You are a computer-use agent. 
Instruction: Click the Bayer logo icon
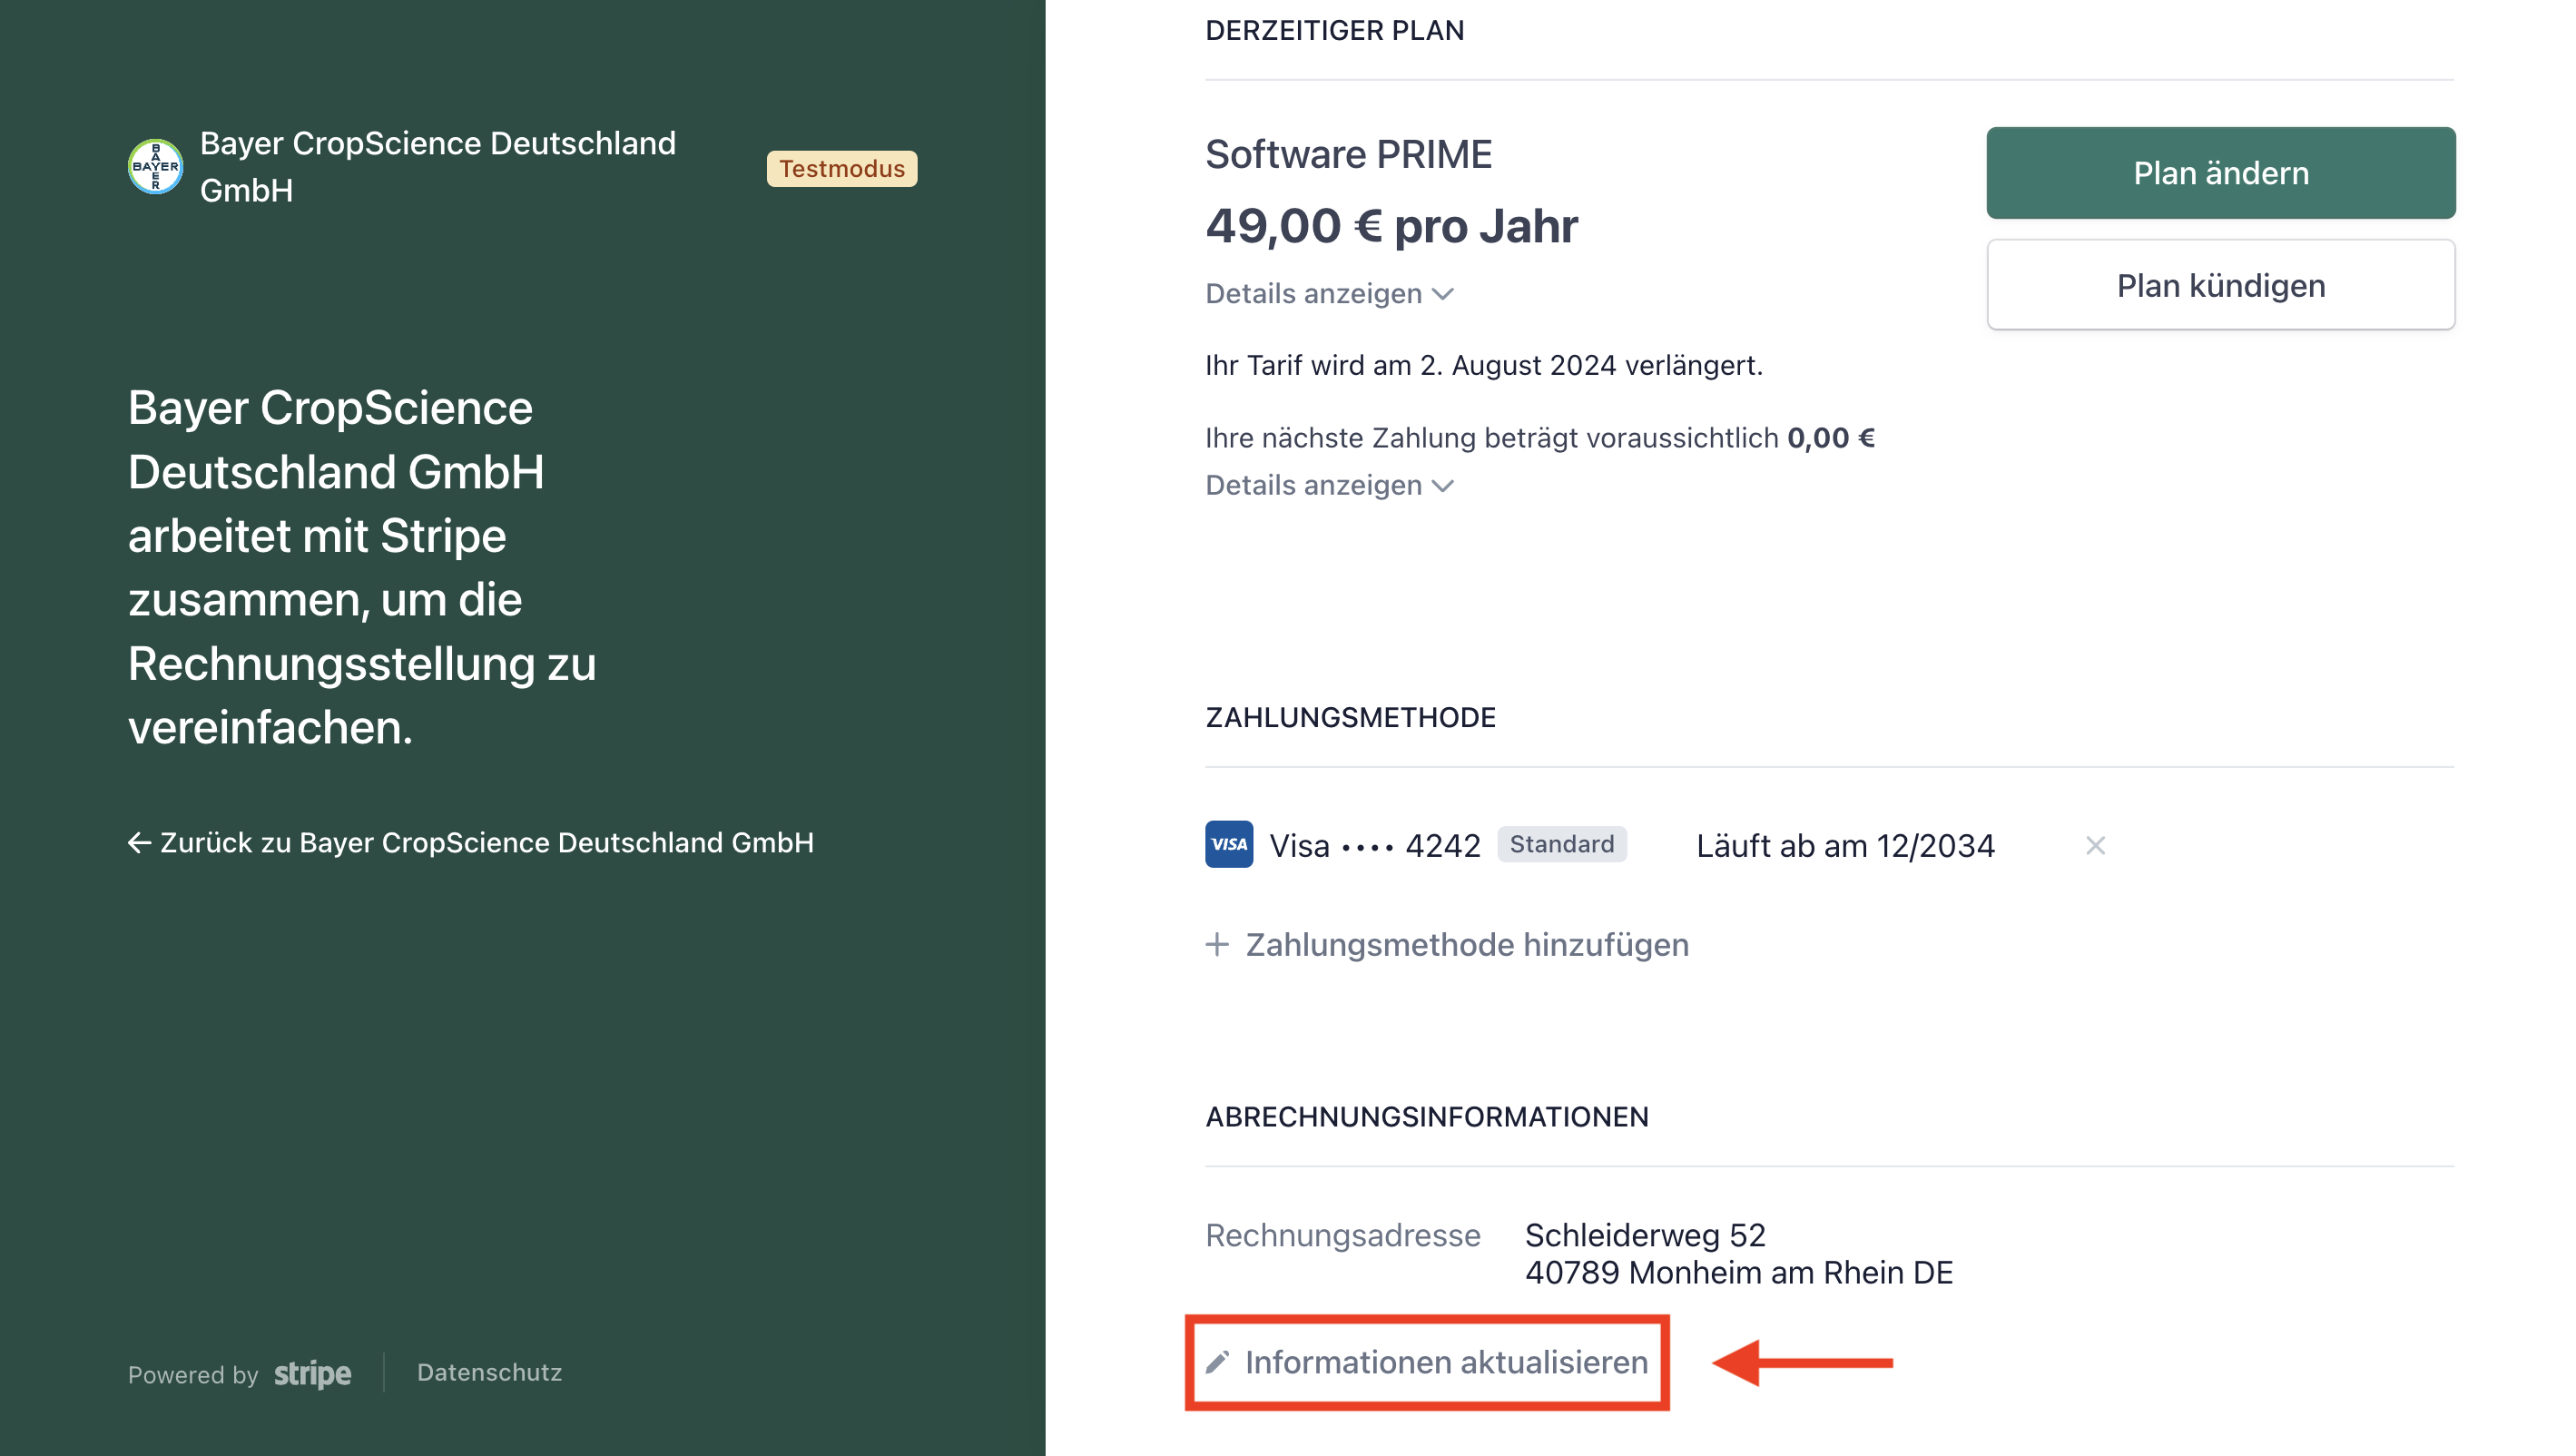pos(155,166)
